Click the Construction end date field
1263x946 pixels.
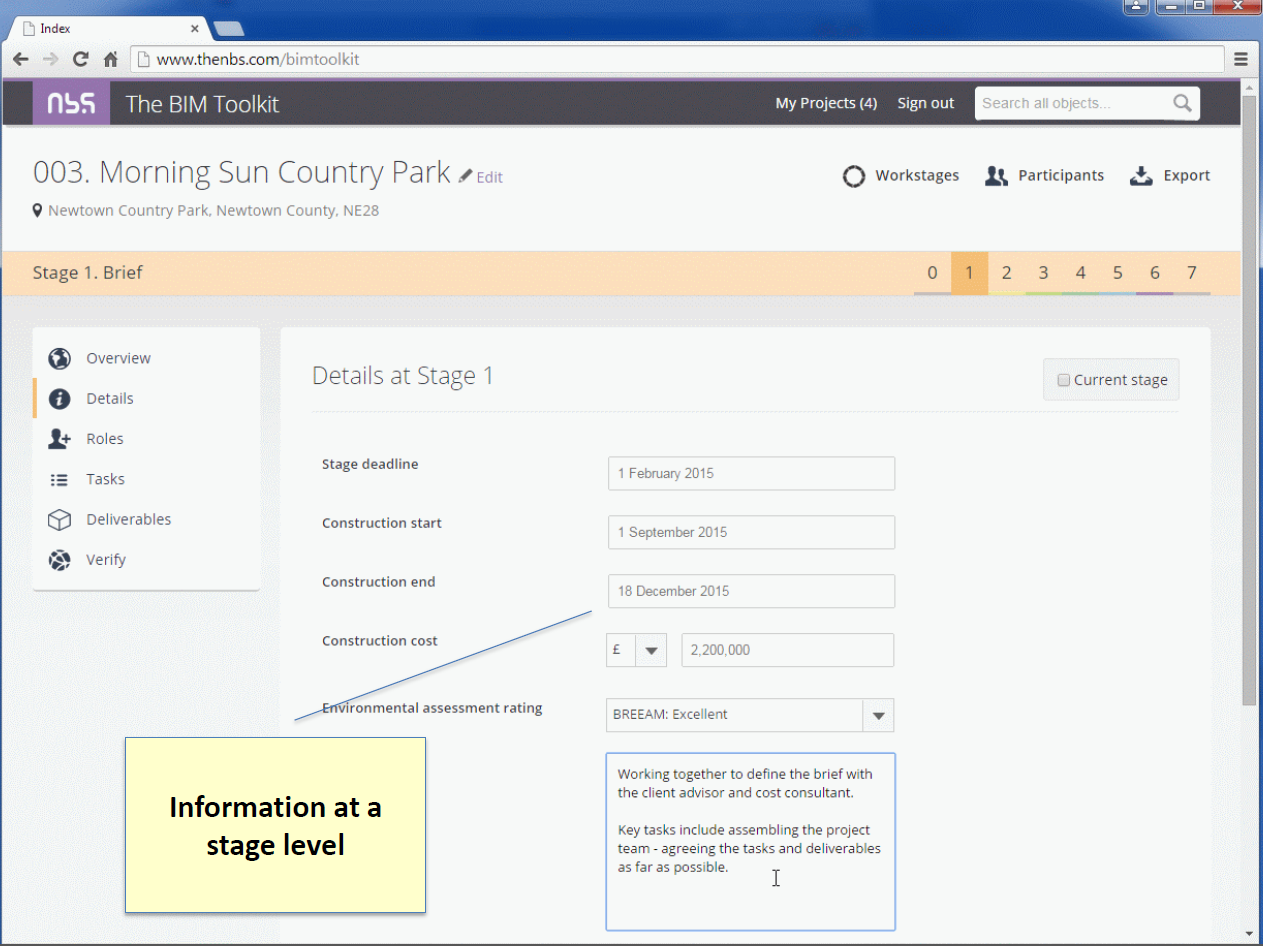pyautogui.click(x=751, y=591)
